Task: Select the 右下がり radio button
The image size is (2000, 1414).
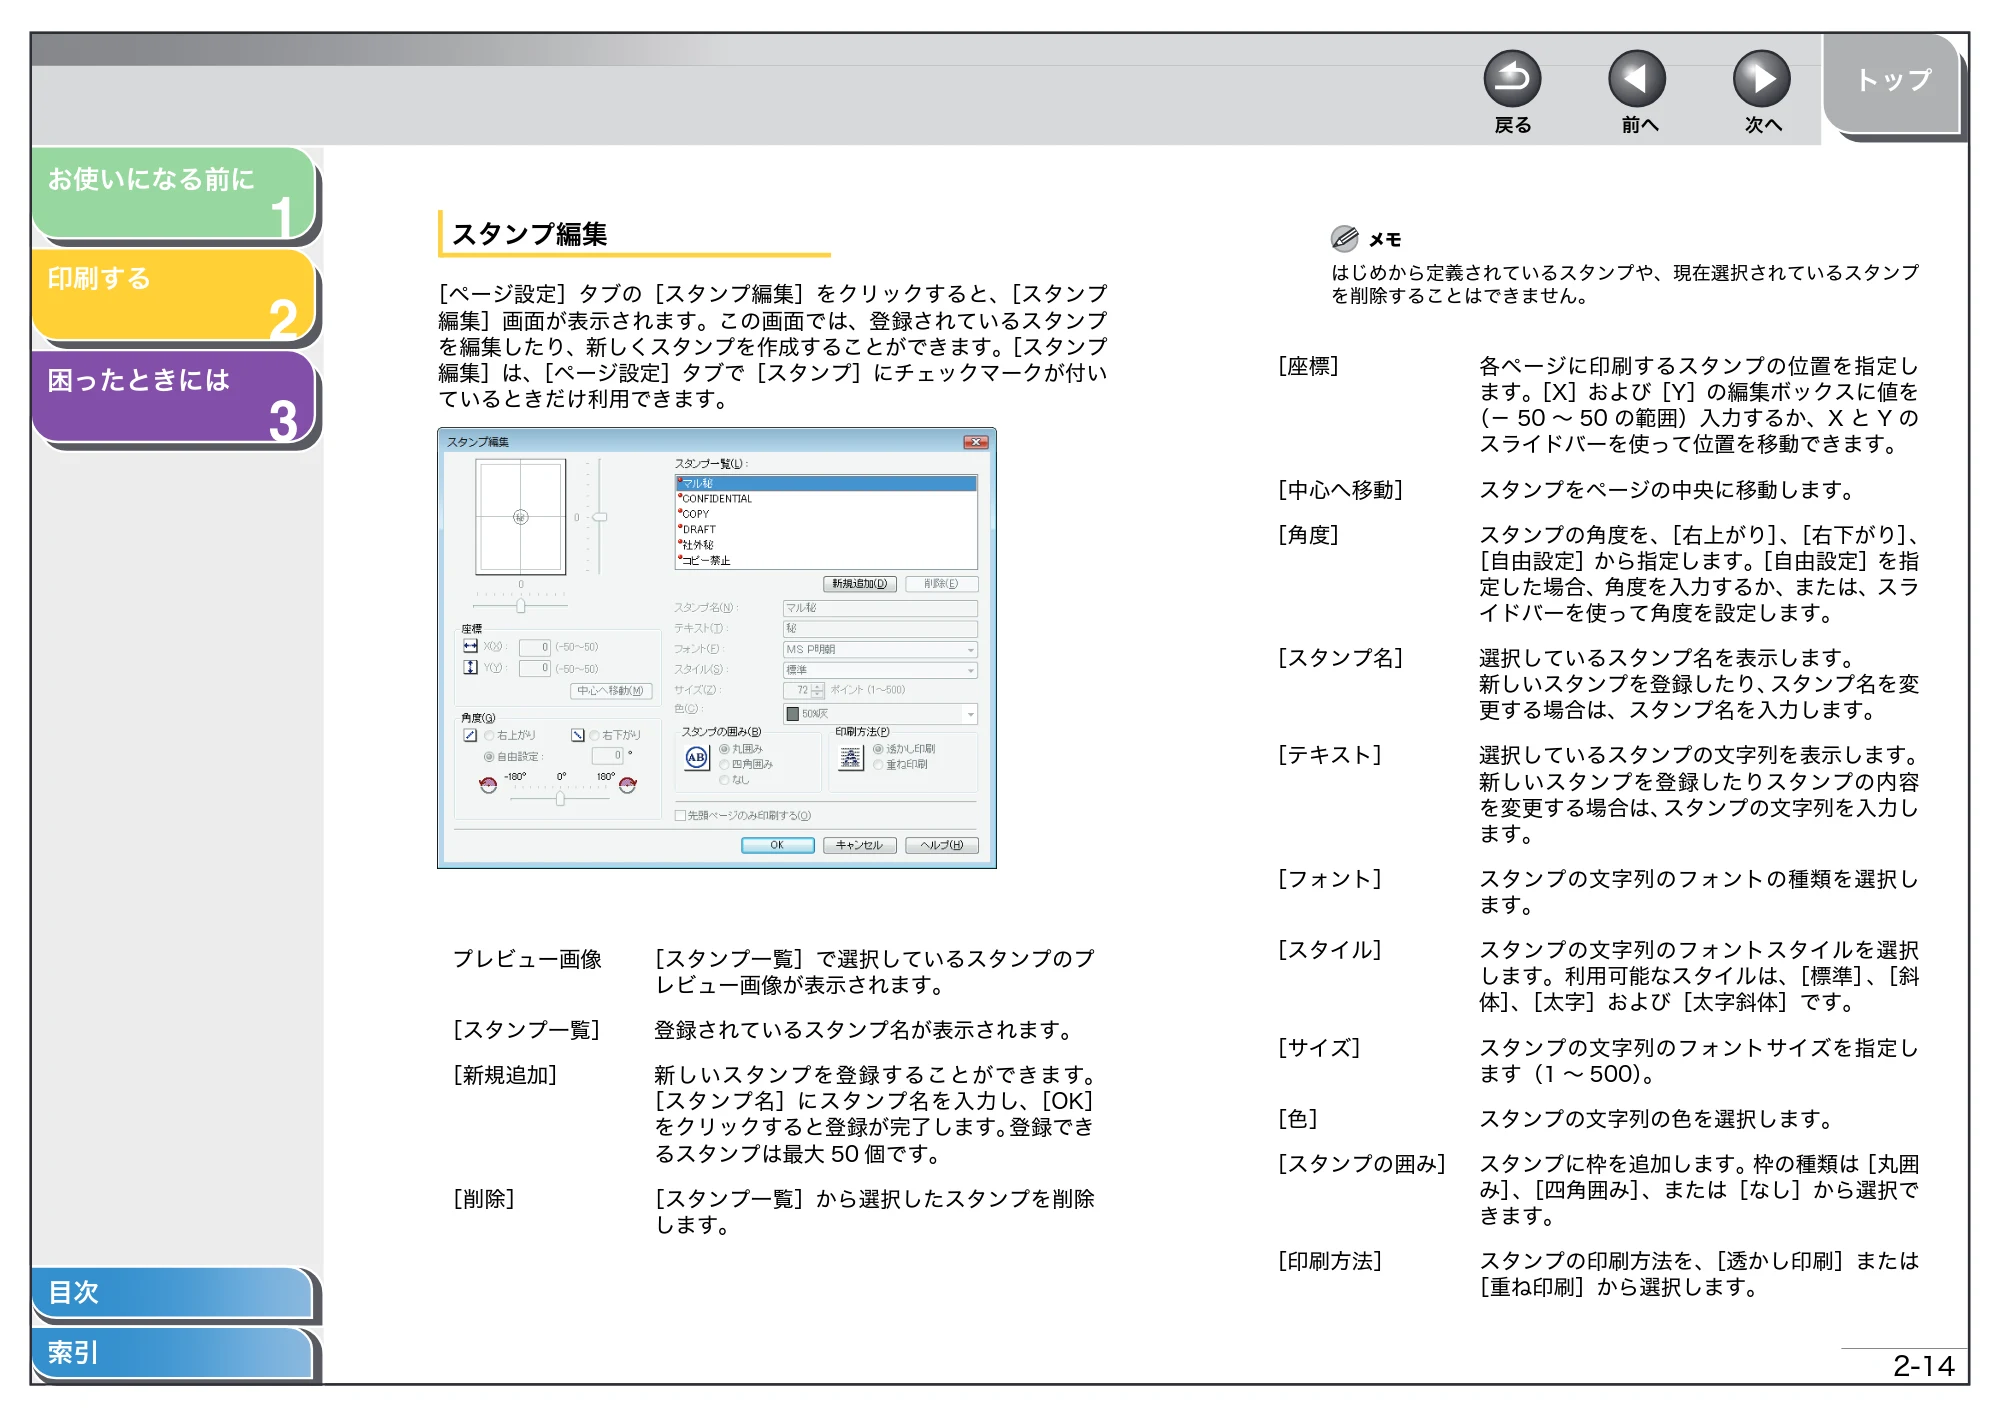Action: pyautogui.click(x=594, y=735)
